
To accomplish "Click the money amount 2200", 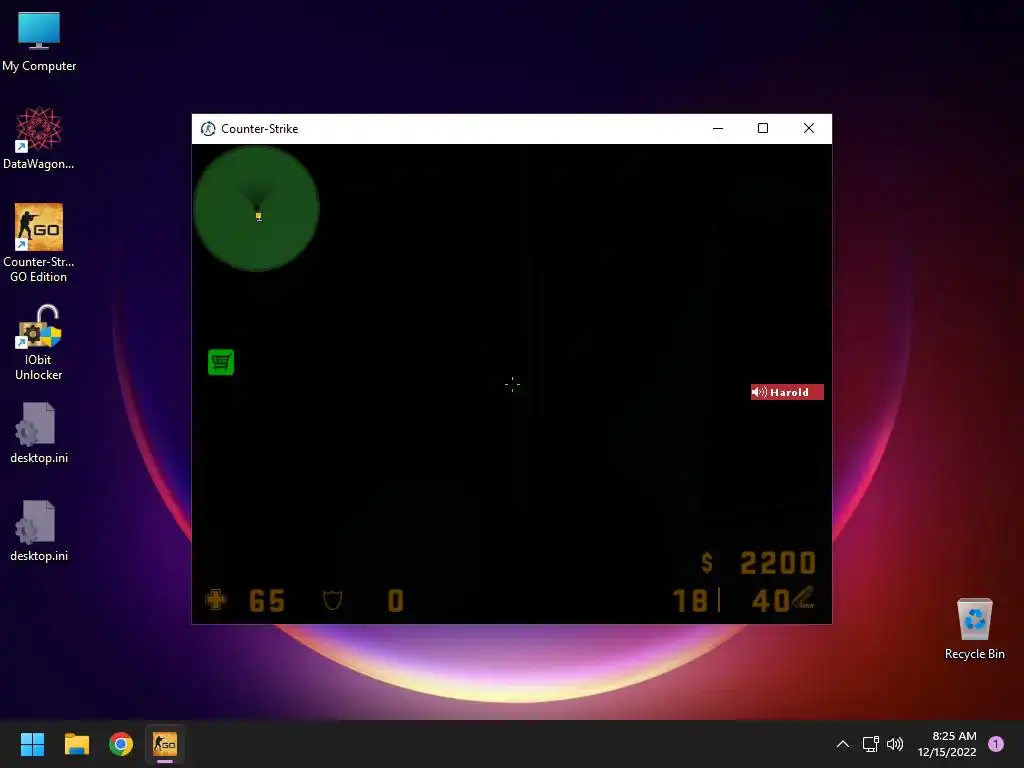I will pos(778,563).
